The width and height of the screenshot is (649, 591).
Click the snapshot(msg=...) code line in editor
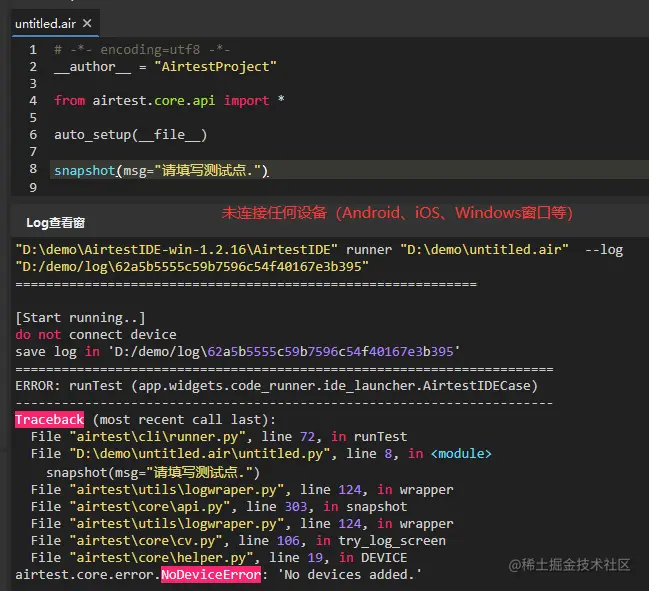click(161, 171)
